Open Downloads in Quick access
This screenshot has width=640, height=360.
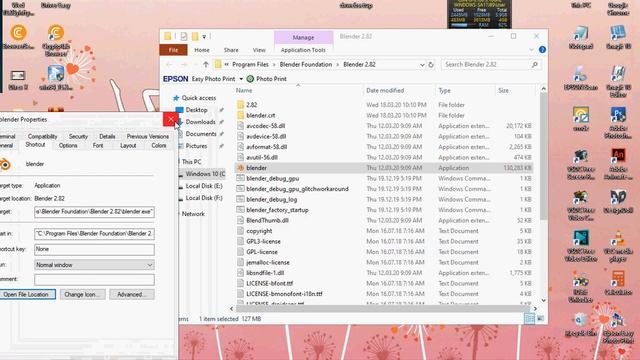(200, 122)
